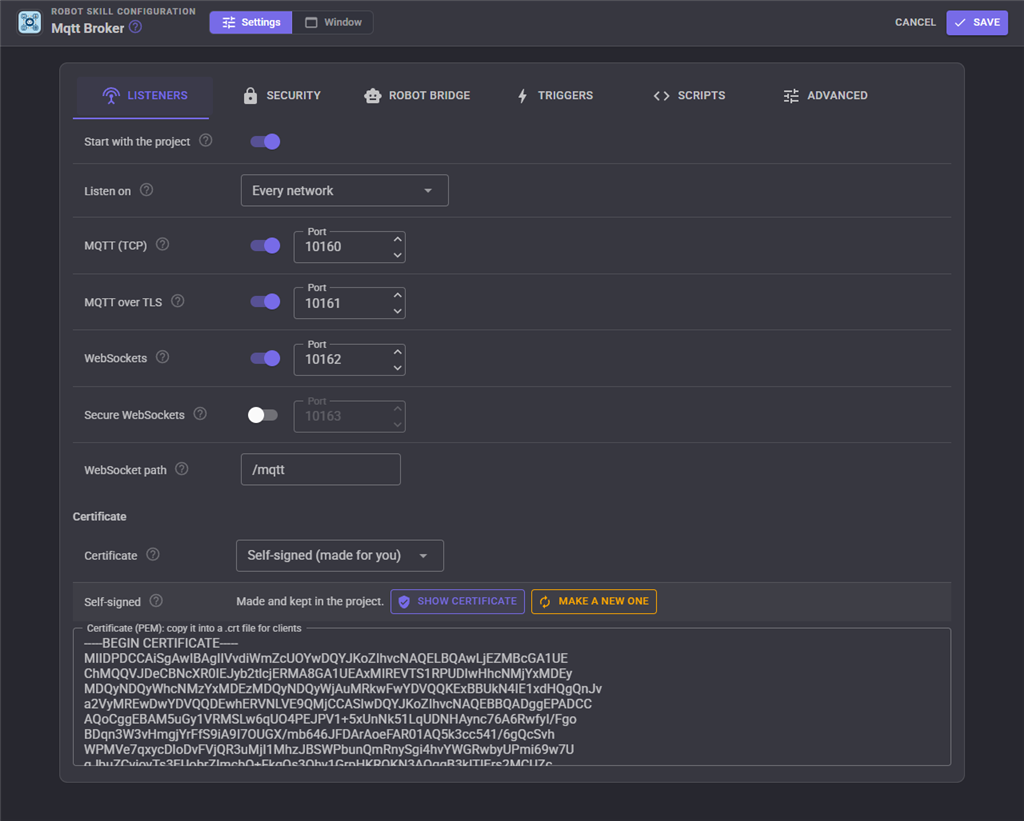Screen dimensions: 1024x821
Task: Click help icon beside Certificate dropdown label
Action: (x=153, y=555)
